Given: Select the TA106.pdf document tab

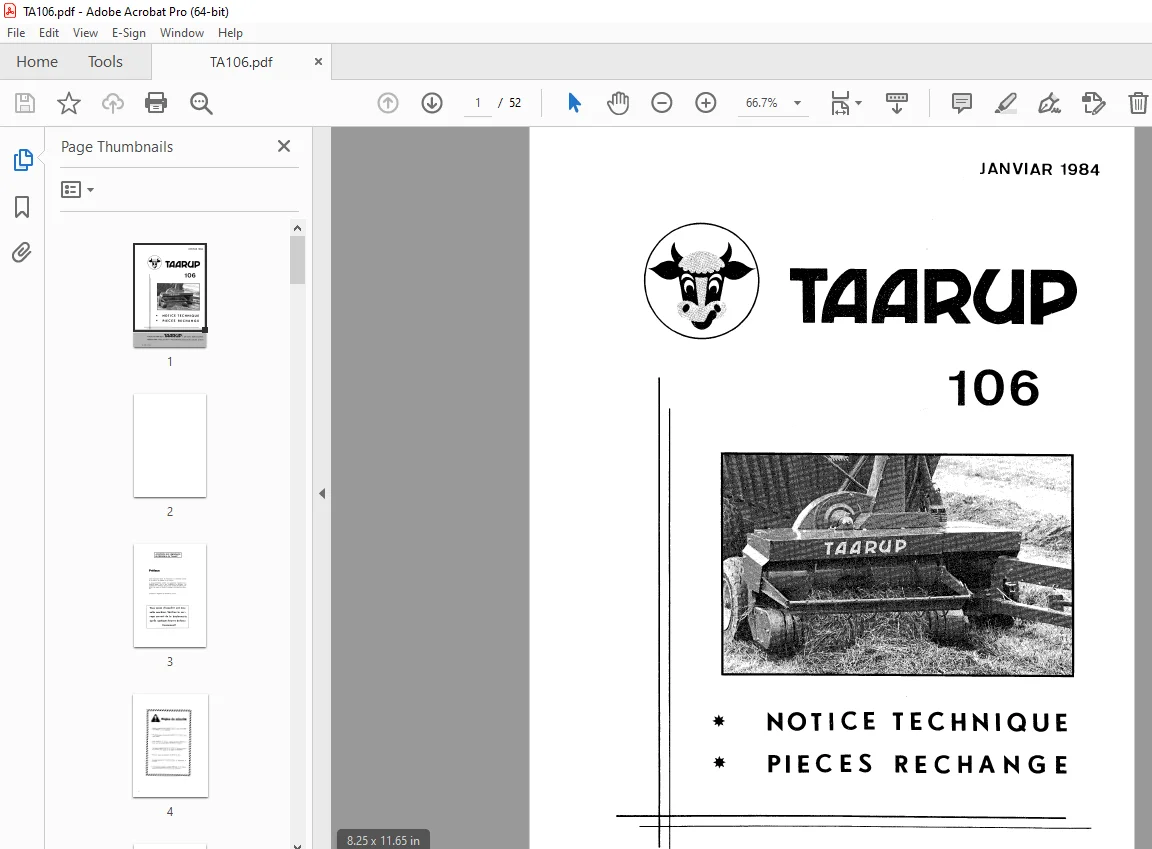Looking at the screenshot, I should point(241,62).
